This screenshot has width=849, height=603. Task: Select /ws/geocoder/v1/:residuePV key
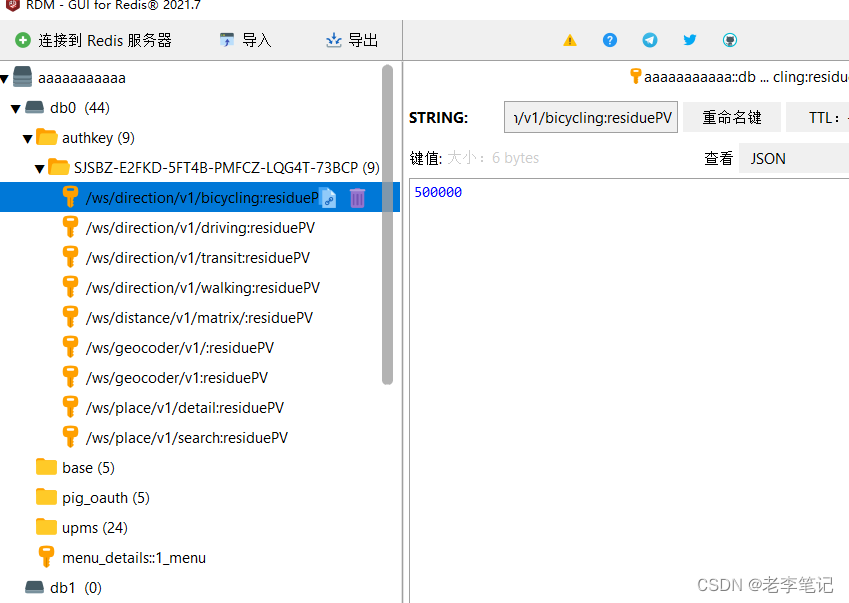point(180,347)
